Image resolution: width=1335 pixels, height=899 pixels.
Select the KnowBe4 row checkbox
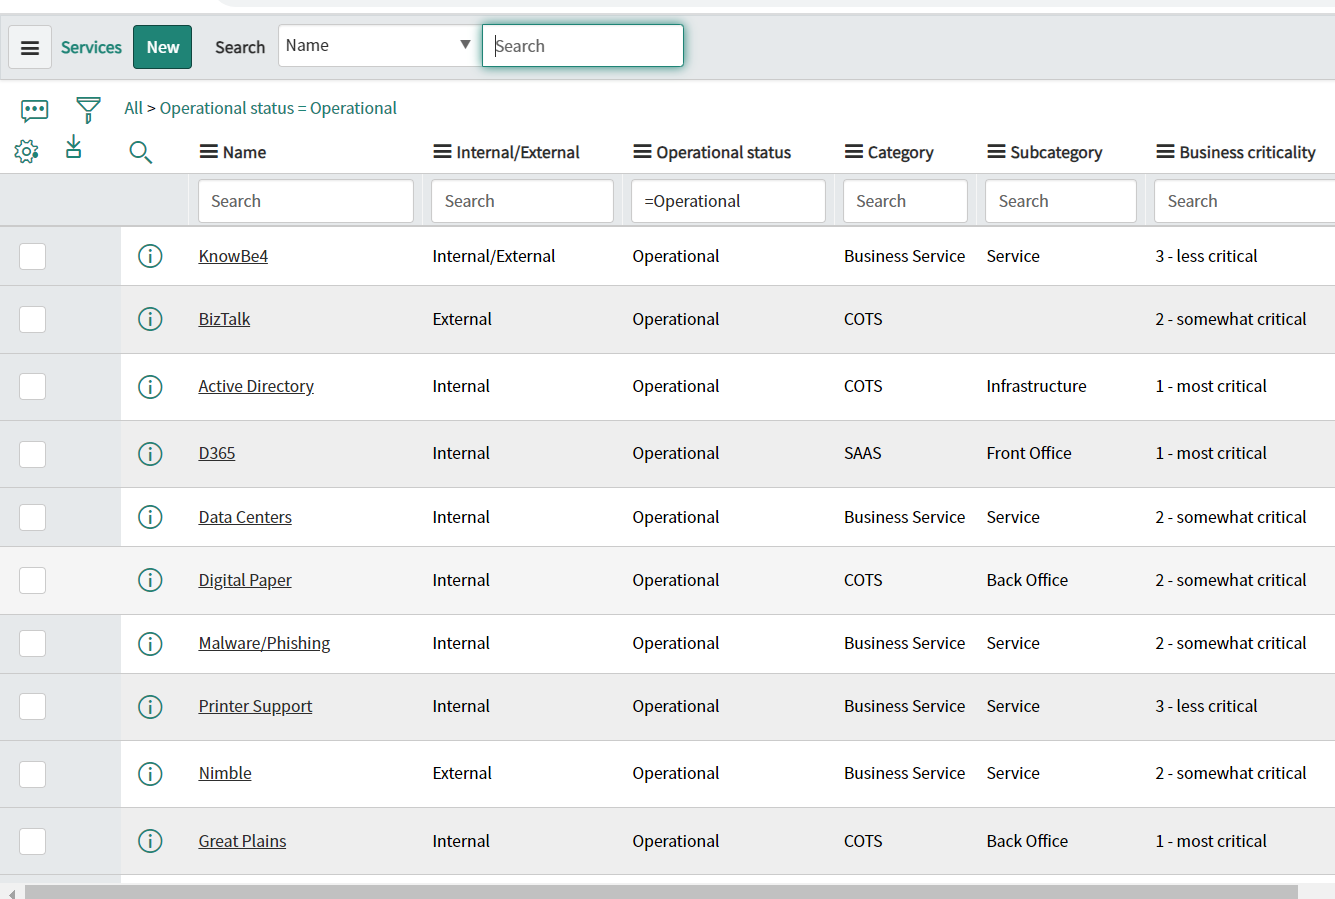(x=33, y=256)
